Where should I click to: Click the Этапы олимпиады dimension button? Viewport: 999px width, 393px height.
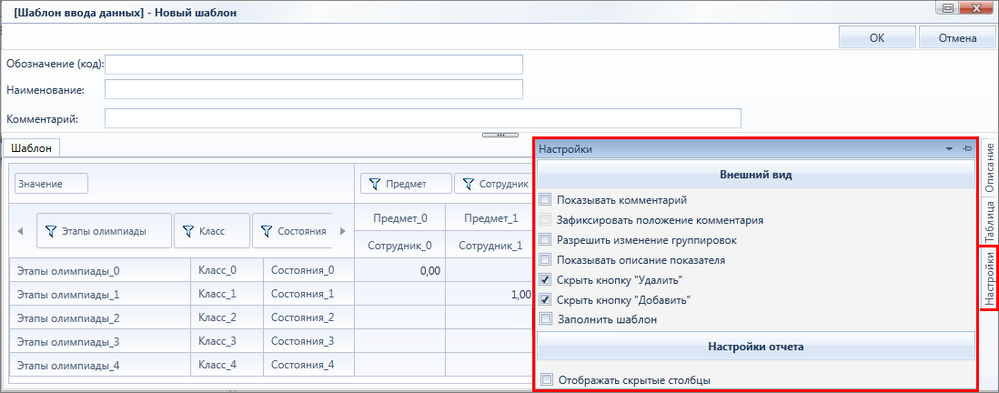[x=104, y=231]
